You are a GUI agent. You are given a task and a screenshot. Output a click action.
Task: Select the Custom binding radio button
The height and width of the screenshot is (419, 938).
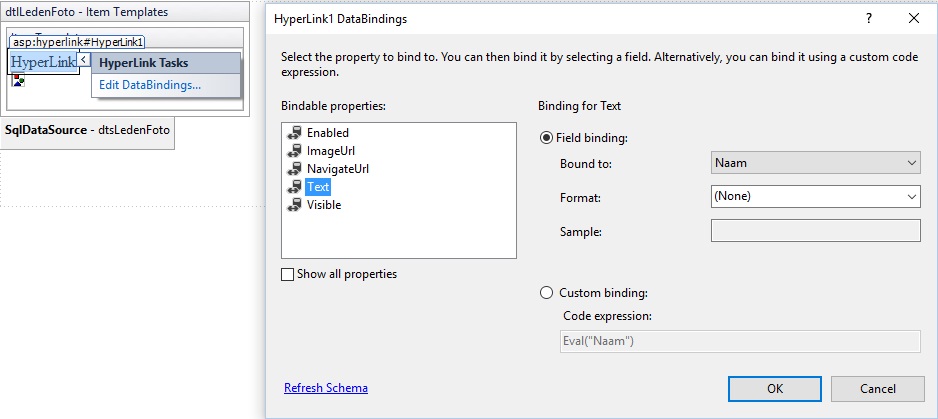tap(546, 293)
